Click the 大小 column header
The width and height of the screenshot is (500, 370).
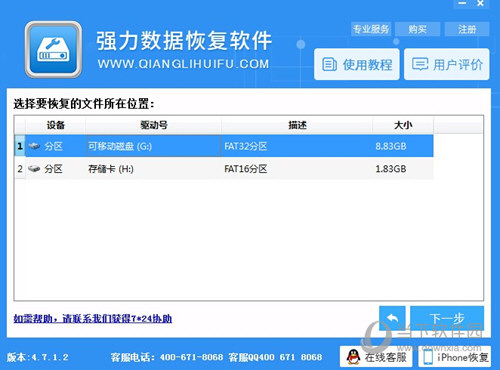(403, 125)
